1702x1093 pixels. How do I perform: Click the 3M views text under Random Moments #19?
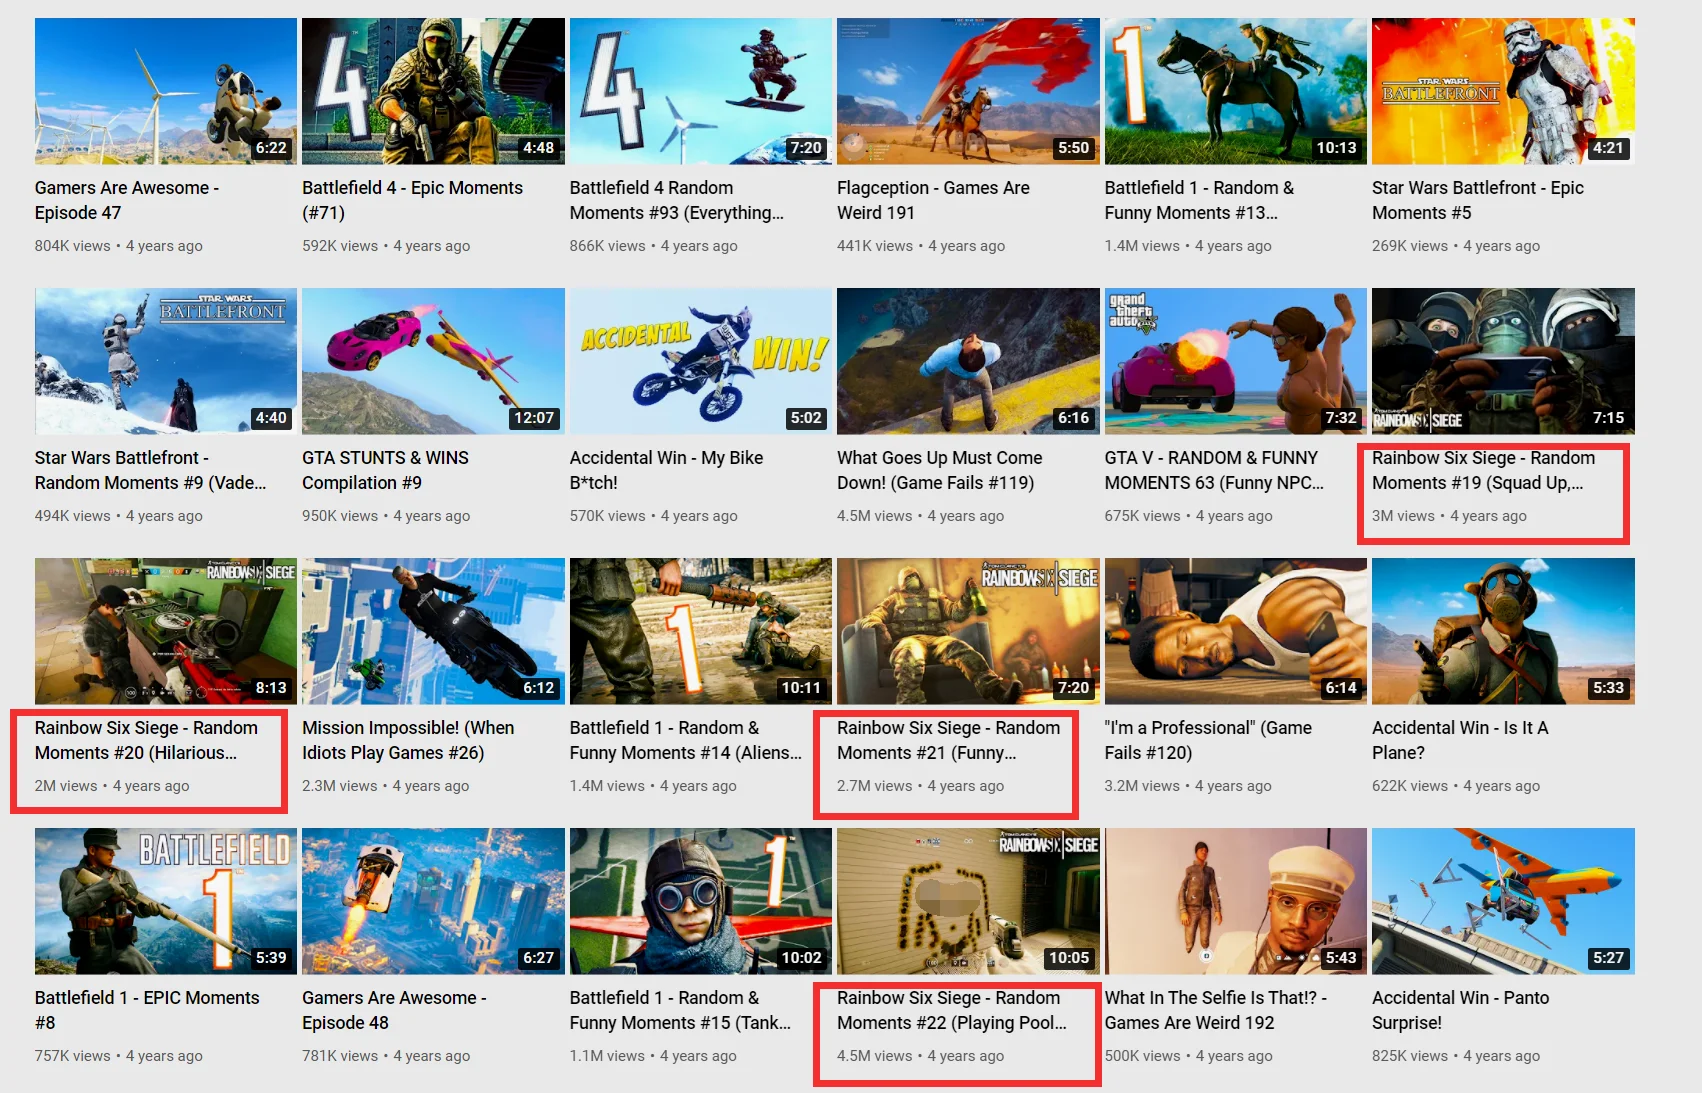[x=1403, y=516]
